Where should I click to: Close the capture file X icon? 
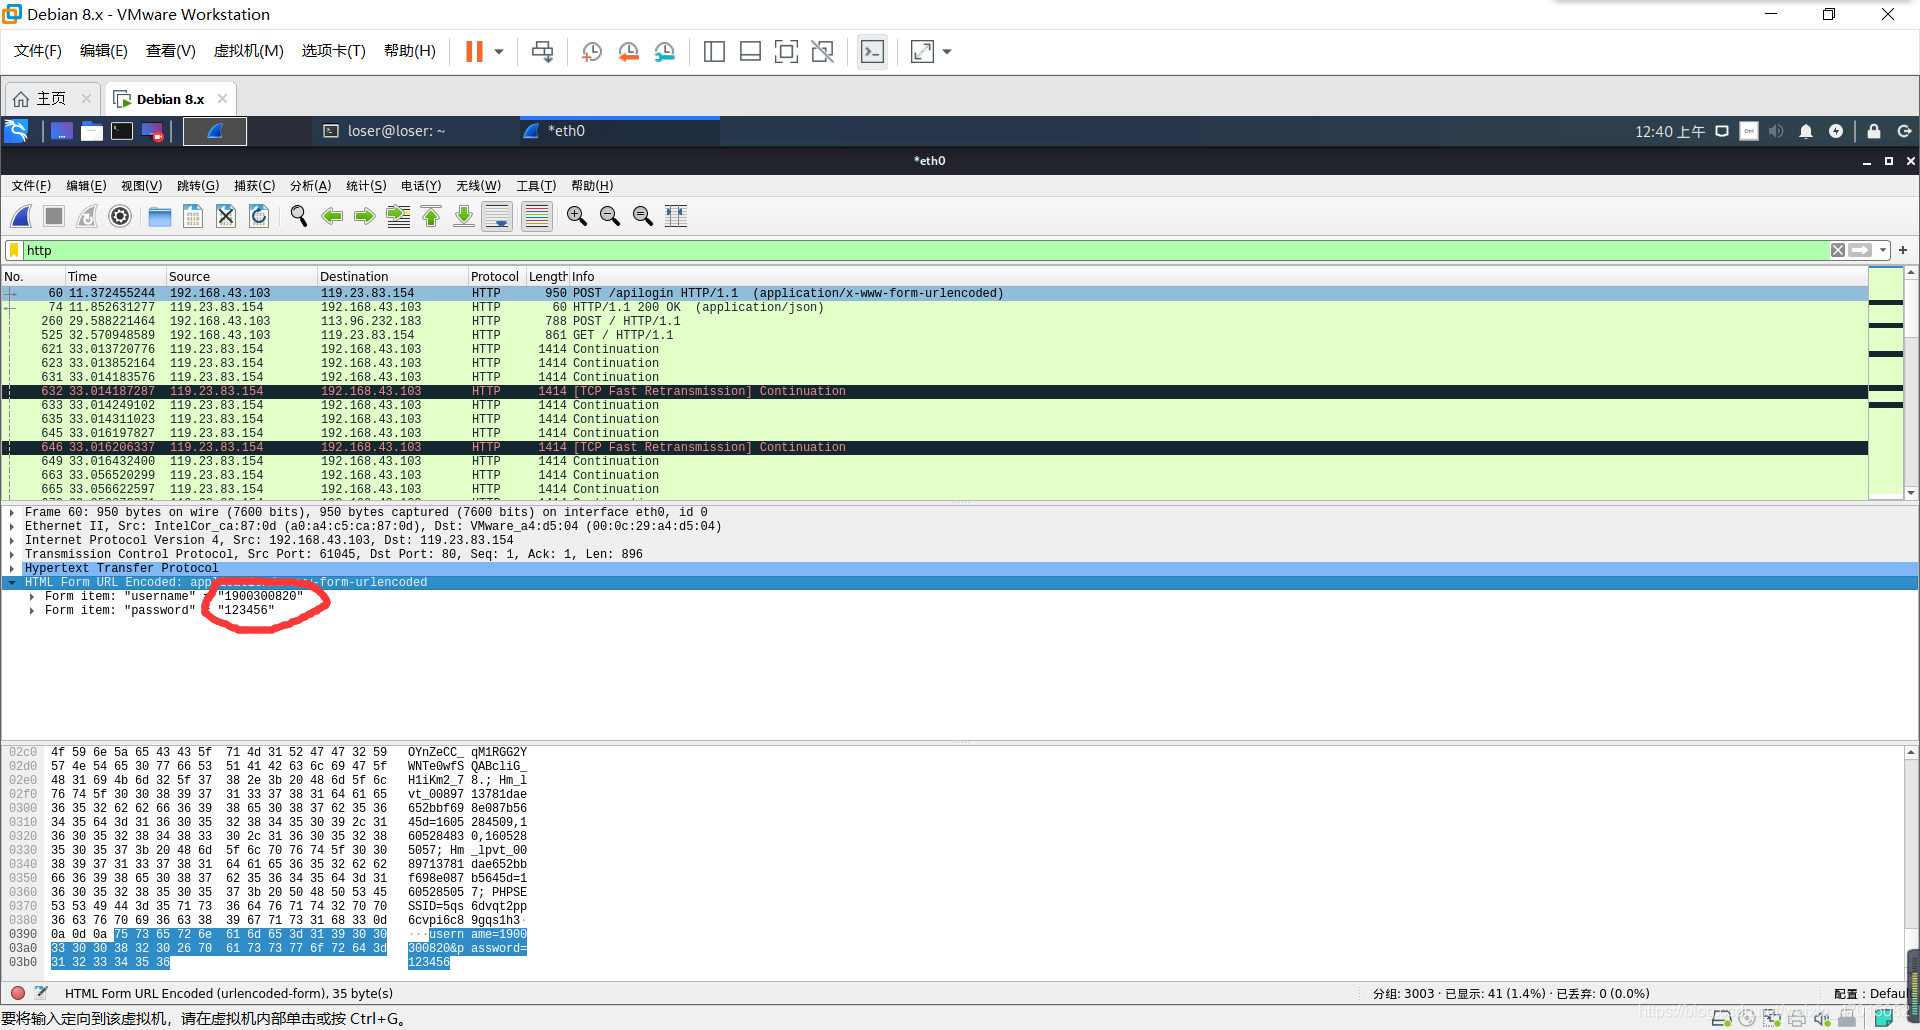pyautogui.click(x=226, y=216)
